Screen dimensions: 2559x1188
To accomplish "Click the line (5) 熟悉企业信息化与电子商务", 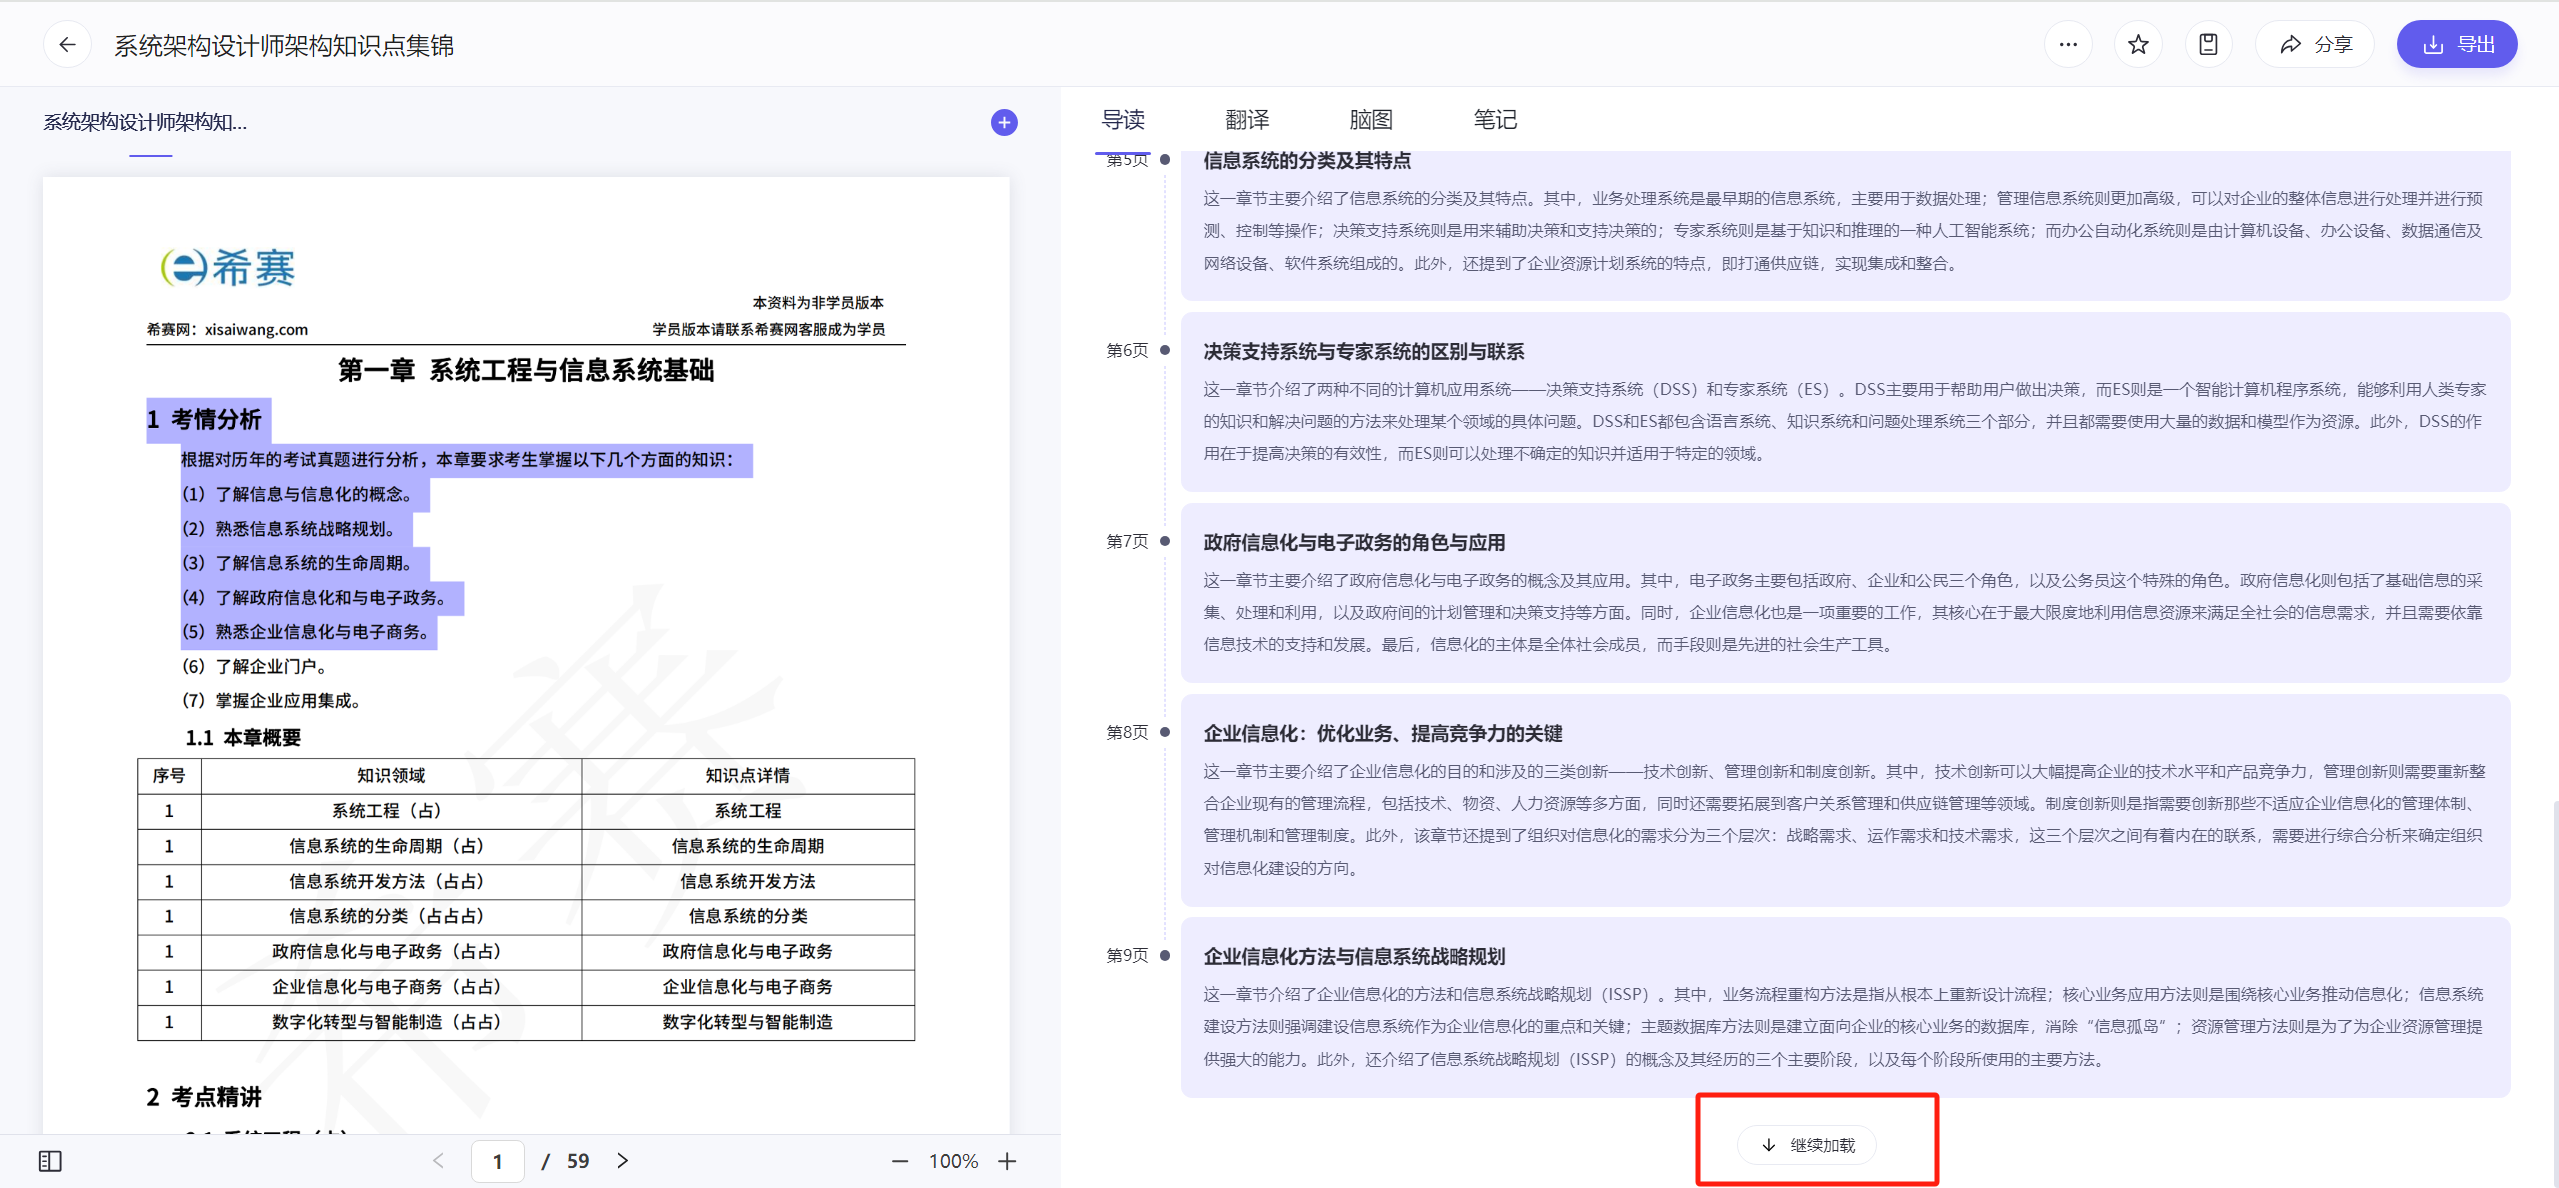I will pos(306,632).
